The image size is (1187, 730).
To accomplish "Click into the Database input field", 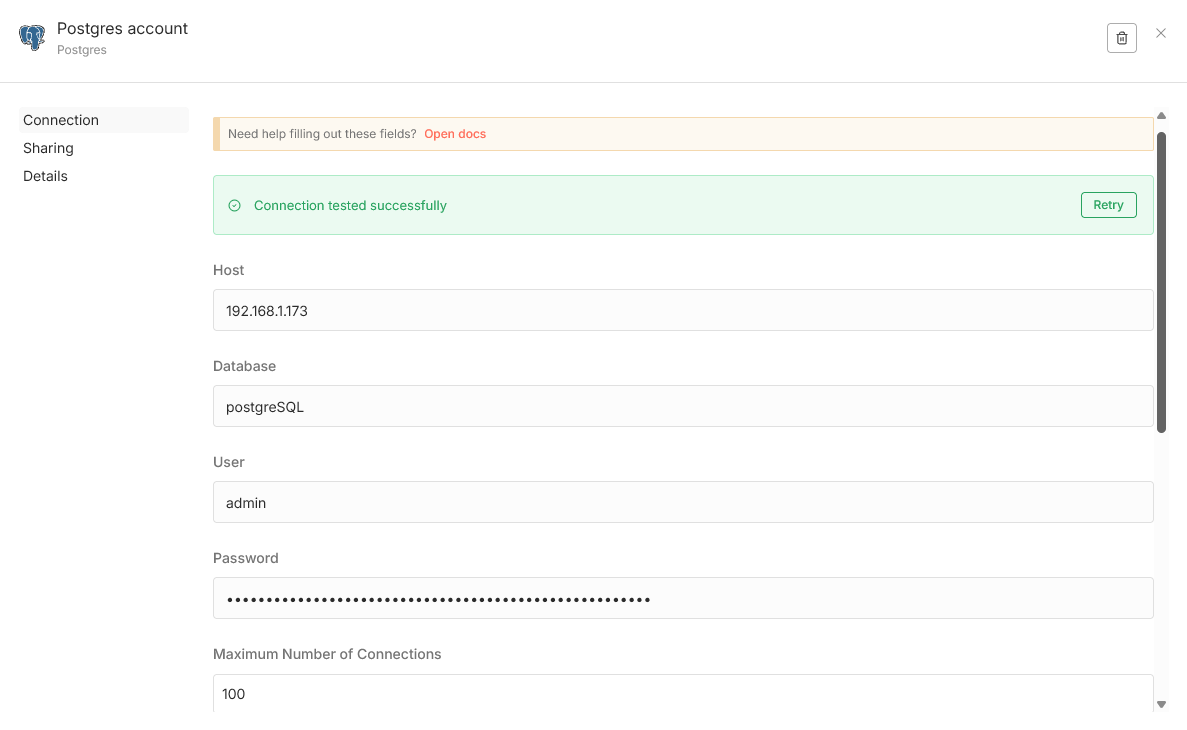I will tap(683, 407).
